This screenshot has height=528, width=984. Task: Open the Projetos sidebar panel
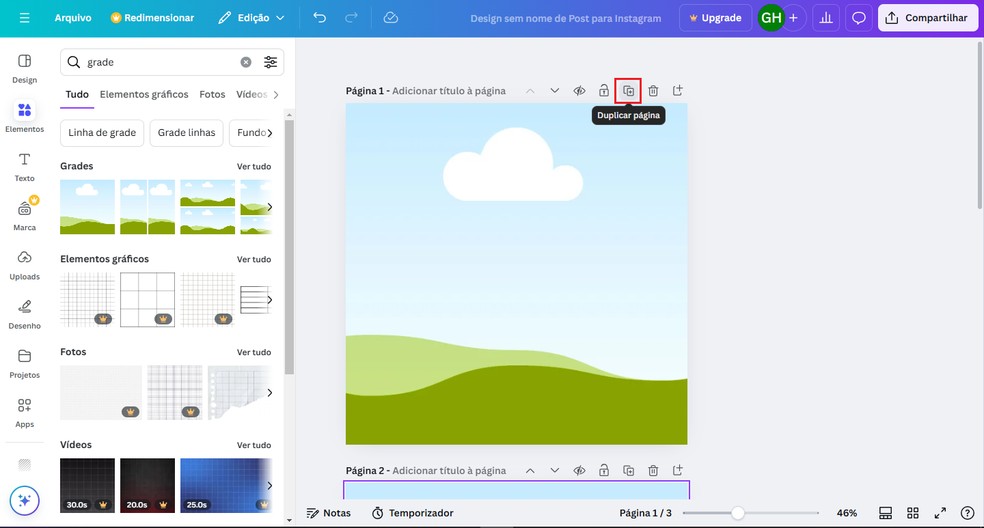pos(24,364)
